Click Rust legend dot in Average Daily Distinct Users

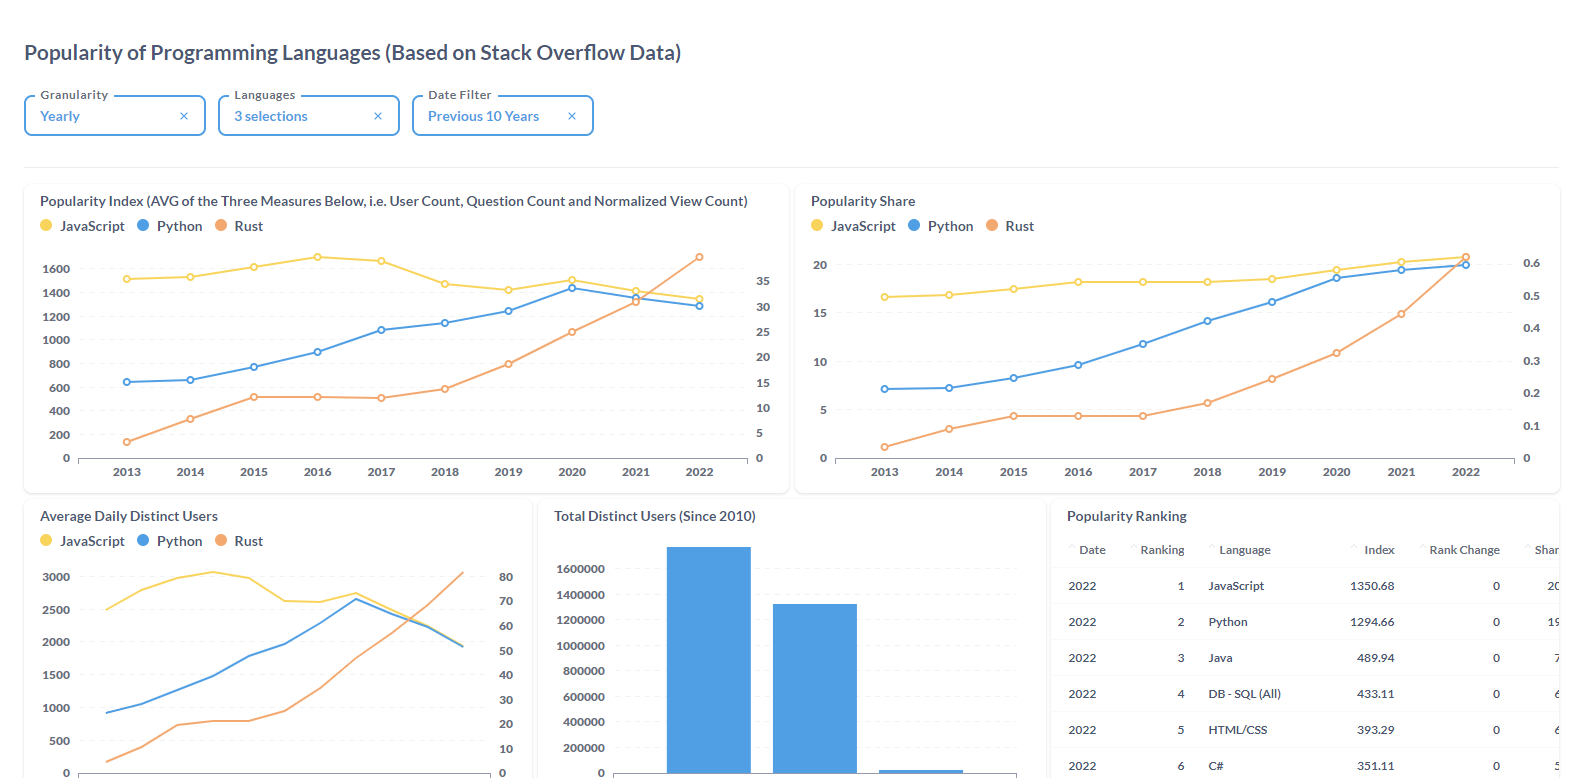pyautogui.click(x=221, y=541)
